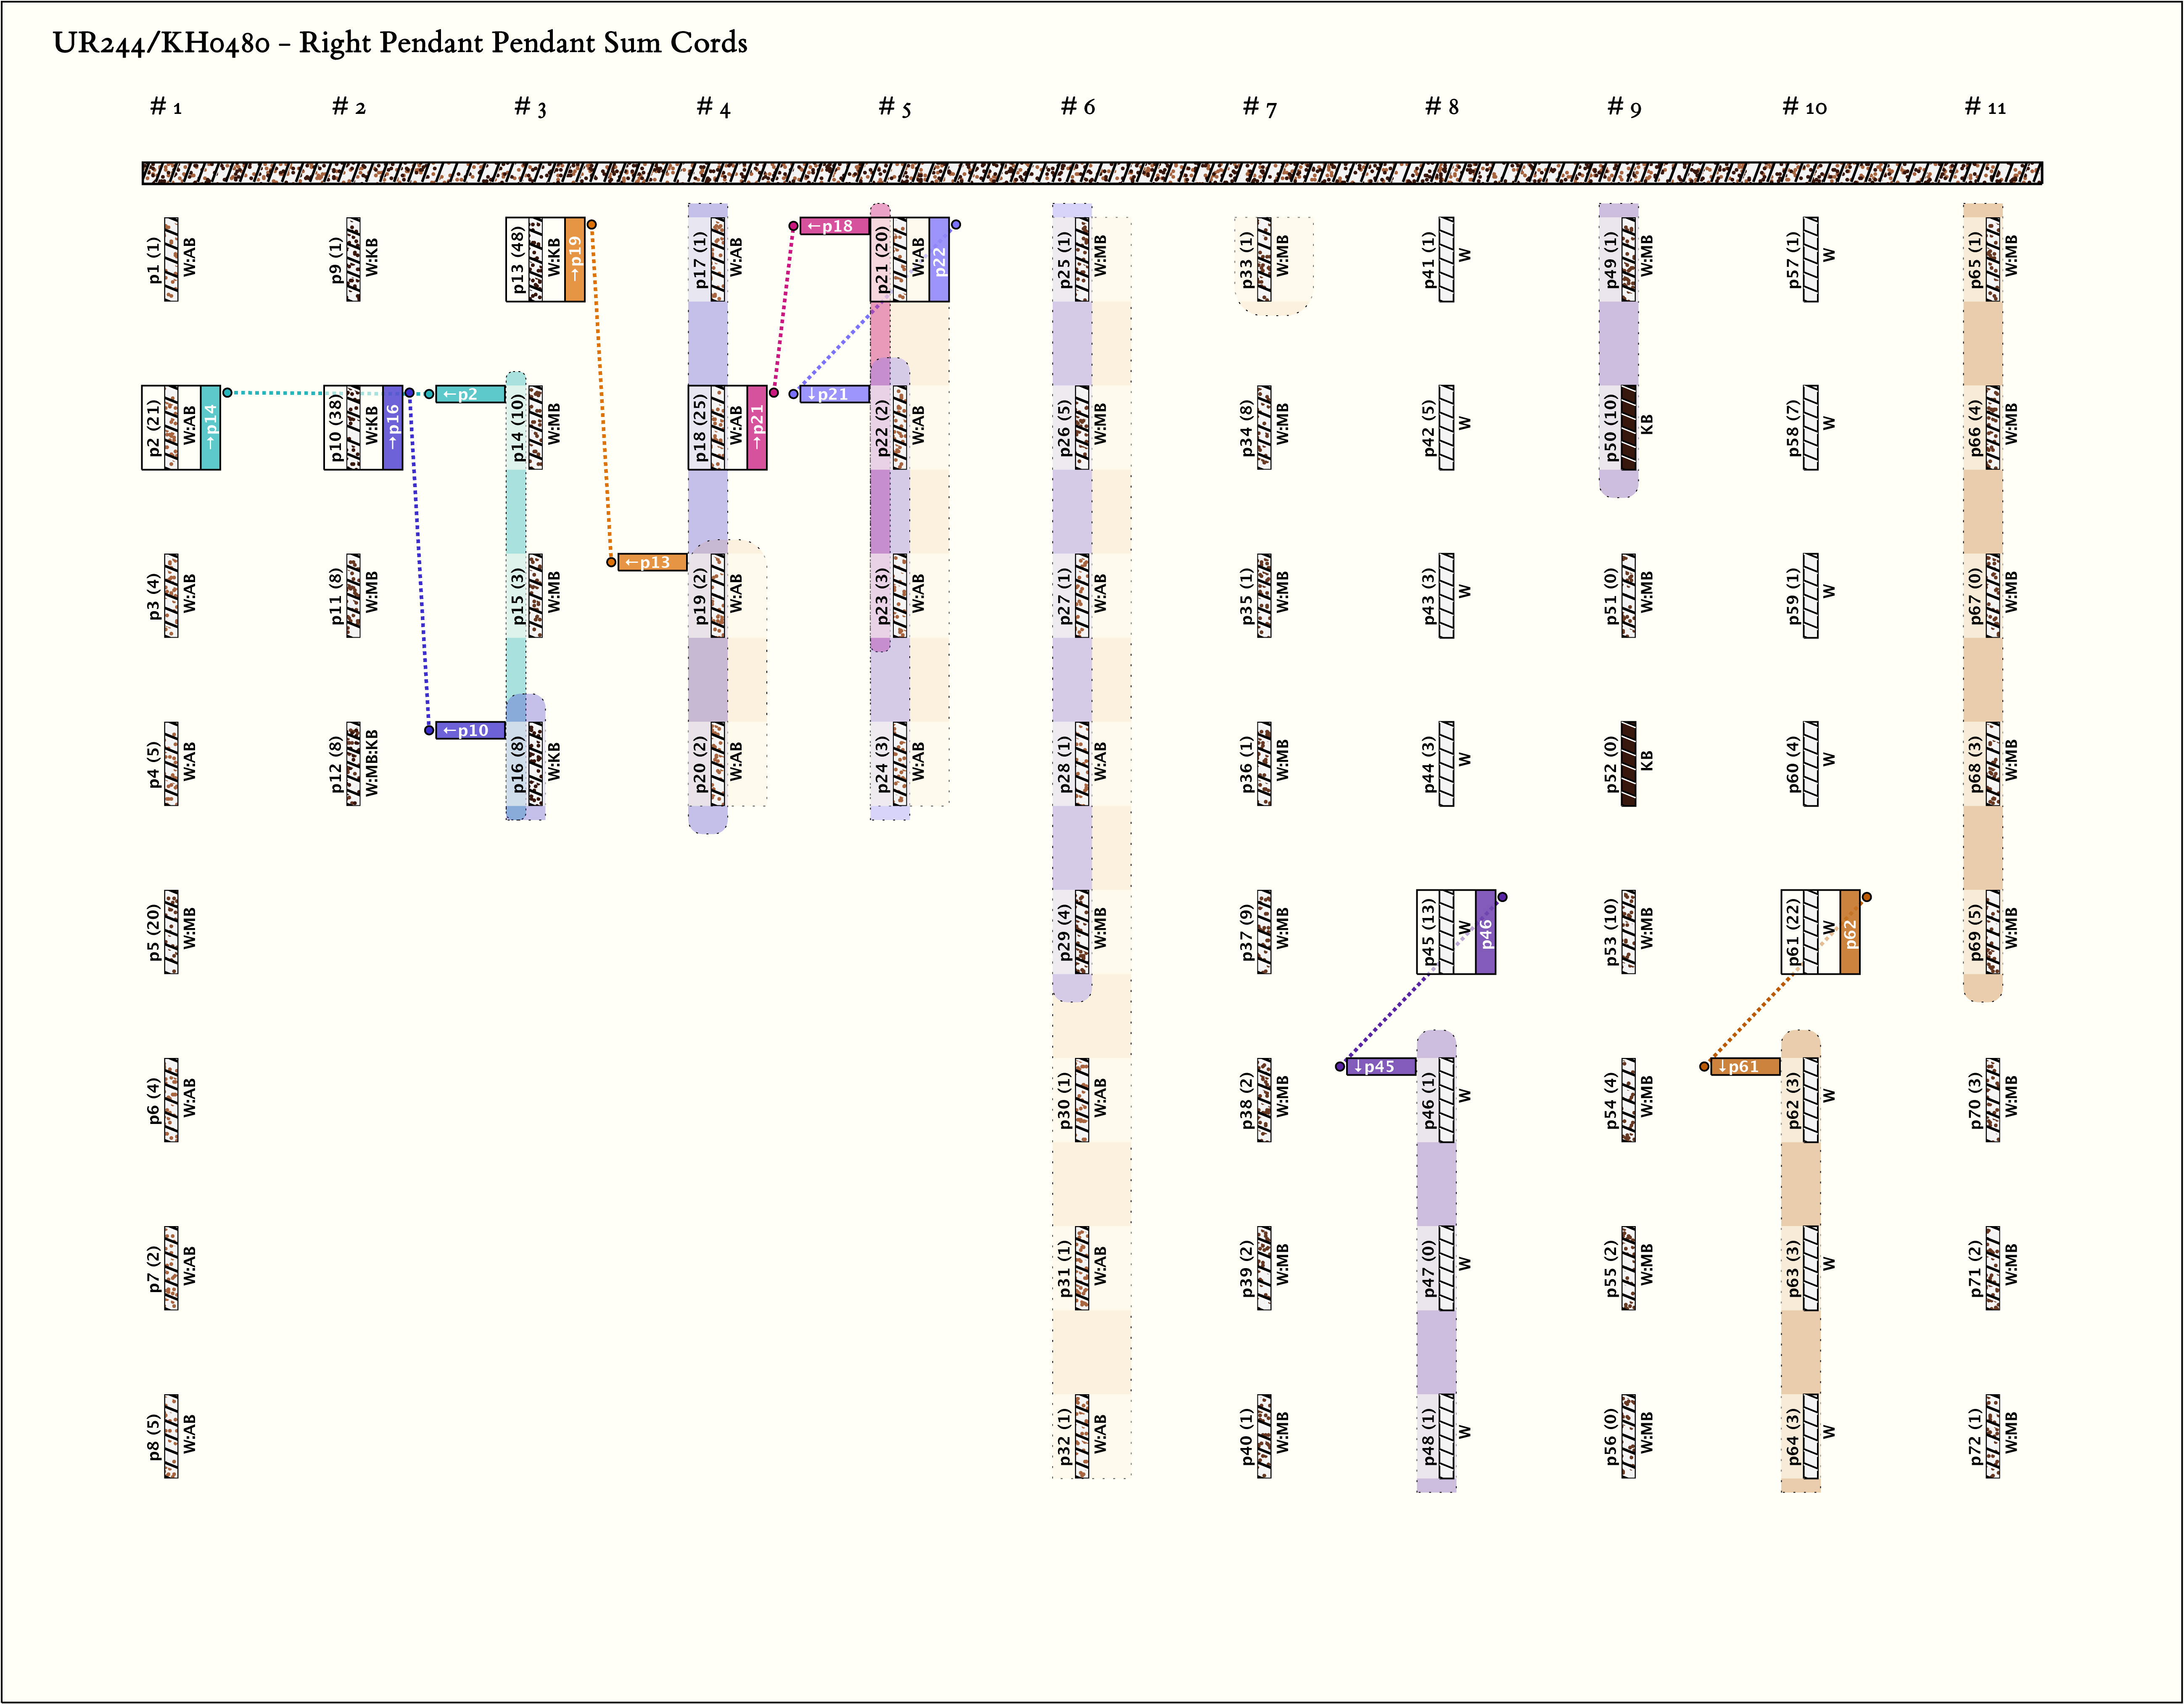Click the teal ←p2 arrow tag
This screenshot has height=1704, width=2184.
click(470, 394)
